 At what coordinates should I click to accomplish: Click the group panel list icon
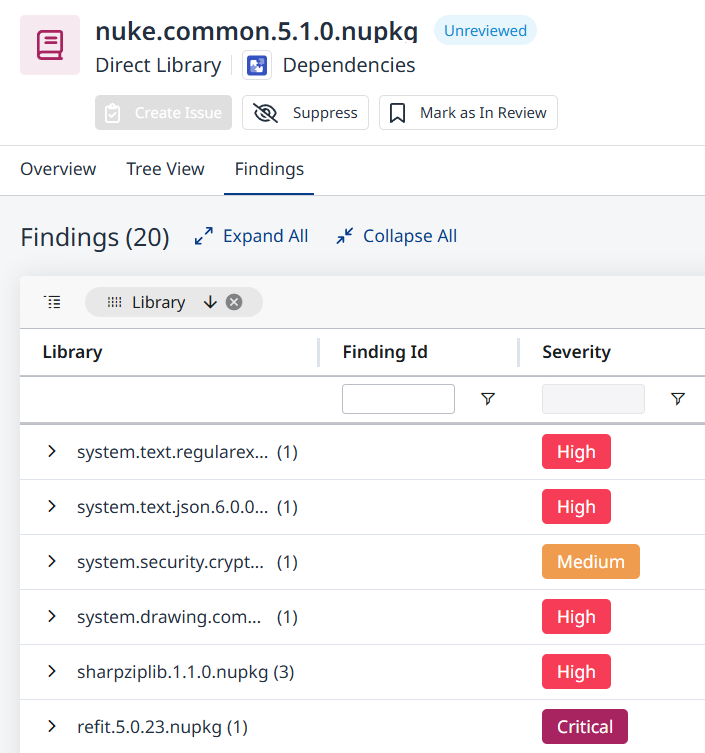pyautogui.click(x=52, y=302)
